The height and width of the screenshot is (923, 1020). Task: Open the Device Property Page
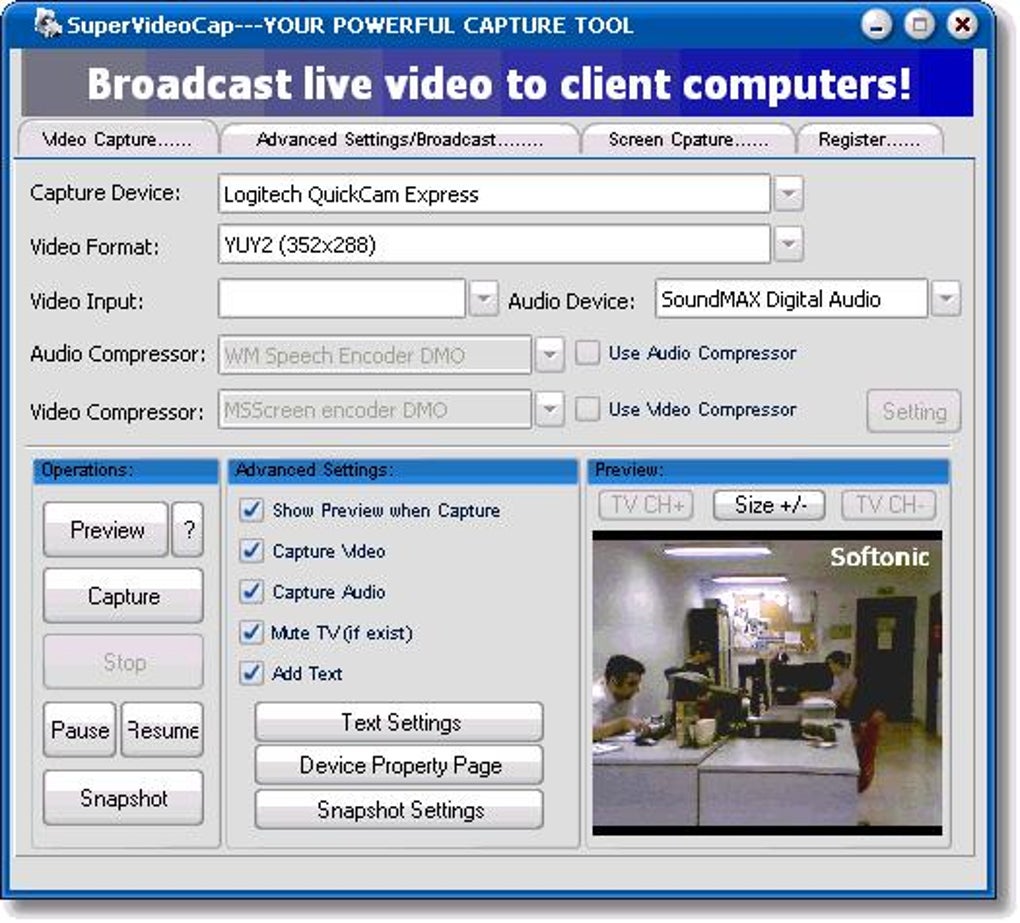pyautogui.click(x=398, y=765)
